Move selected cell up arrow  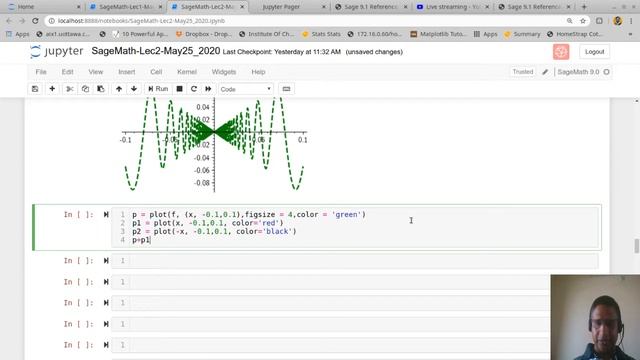(119, 89)
